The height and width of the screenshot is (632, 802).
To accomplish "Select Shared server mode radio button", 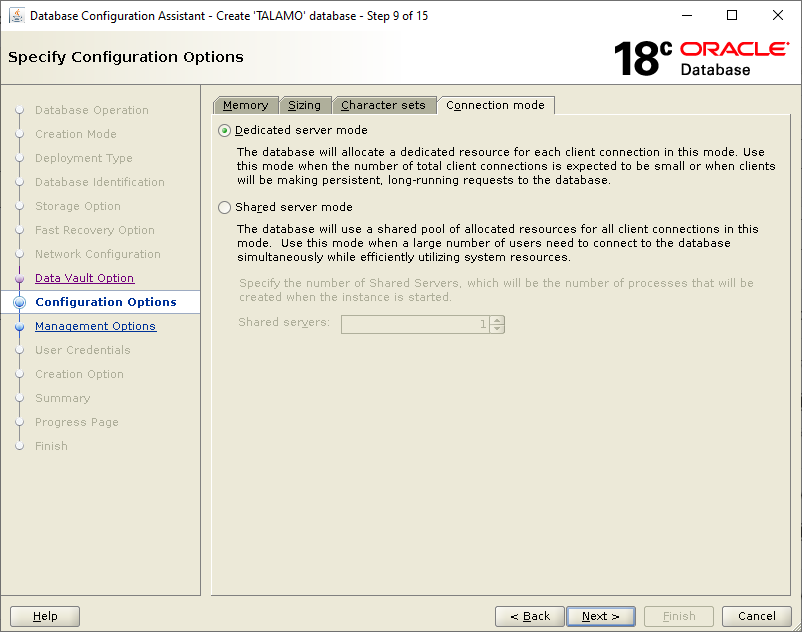I will 224,207.
